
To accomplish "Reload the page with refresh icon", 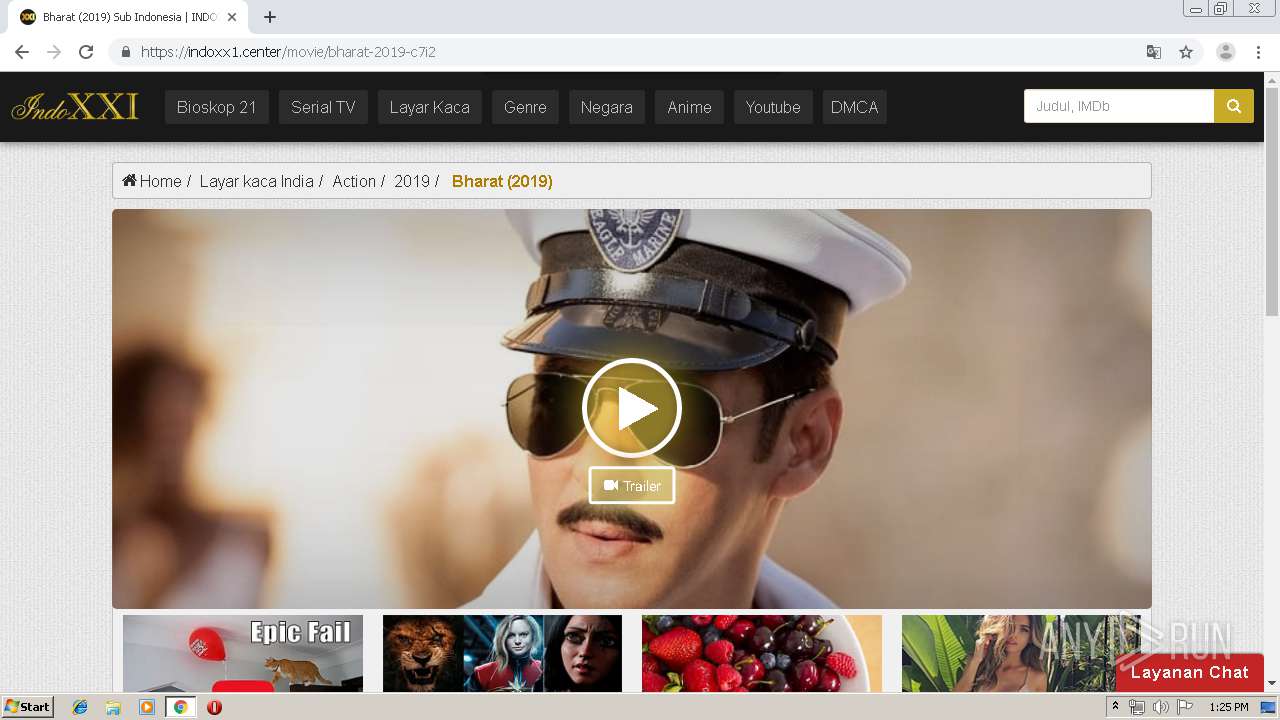I will pos(86,52).
